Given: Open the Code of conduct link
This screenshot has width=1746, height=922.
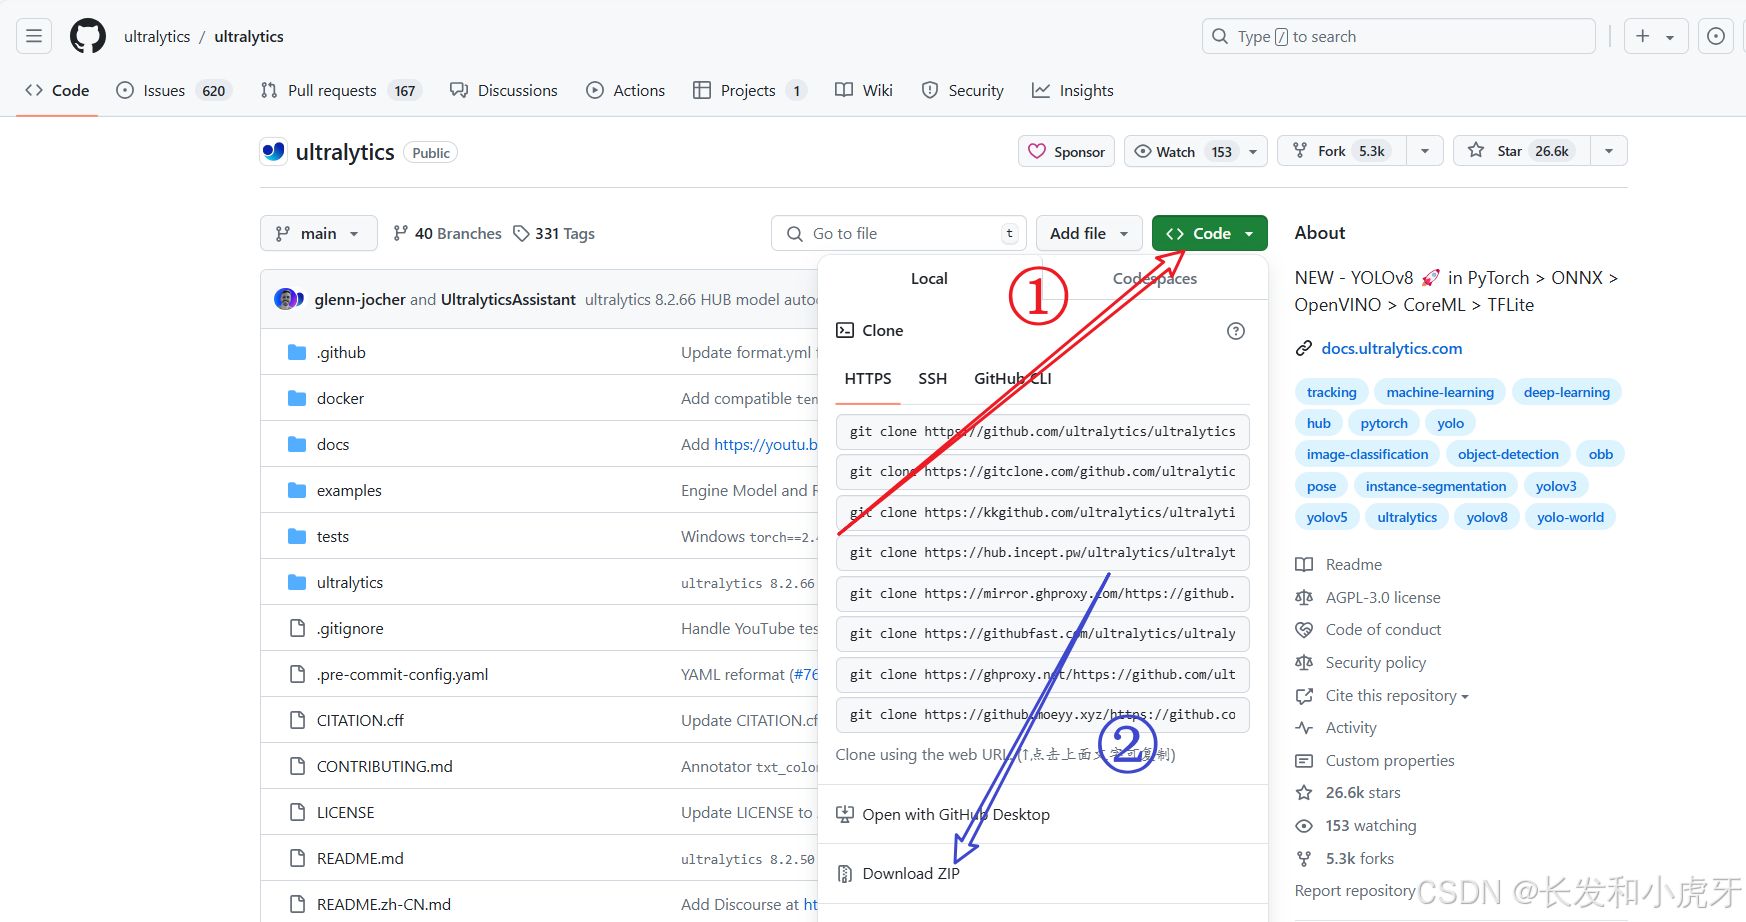Looking at the screenshot, I should (1369, 629).
